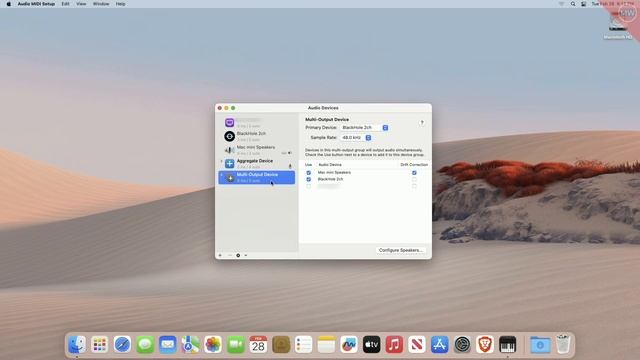Expand the Aggregate Device disclosure triangle
640x360 pixels.
222,162
